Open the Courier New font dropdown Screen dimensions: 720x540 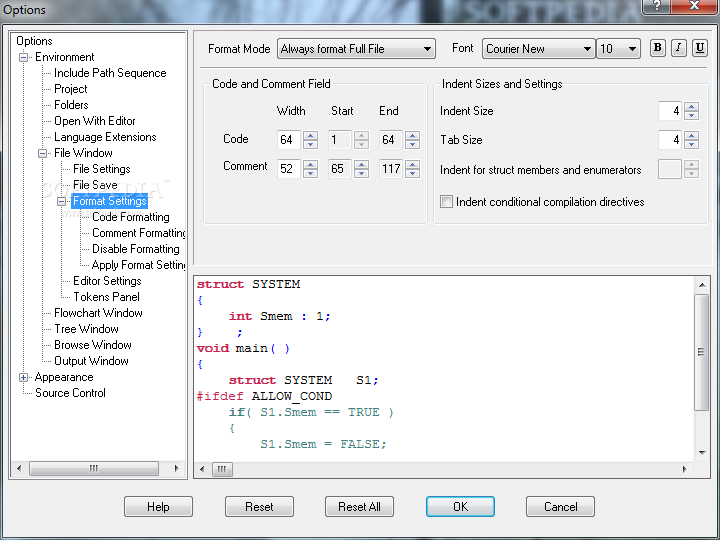(539, 49)
